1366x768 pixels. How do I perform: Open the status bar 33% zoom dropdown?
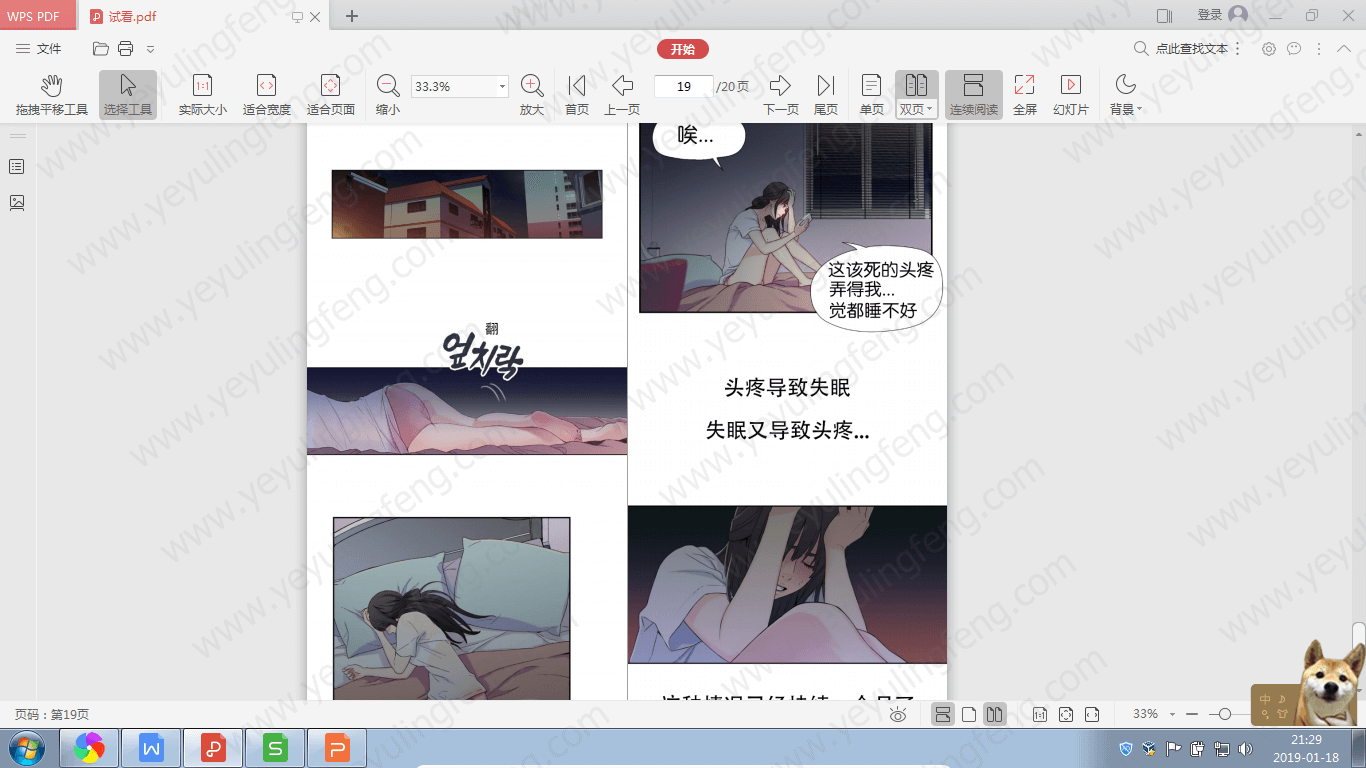click(x=1172, y=714)
